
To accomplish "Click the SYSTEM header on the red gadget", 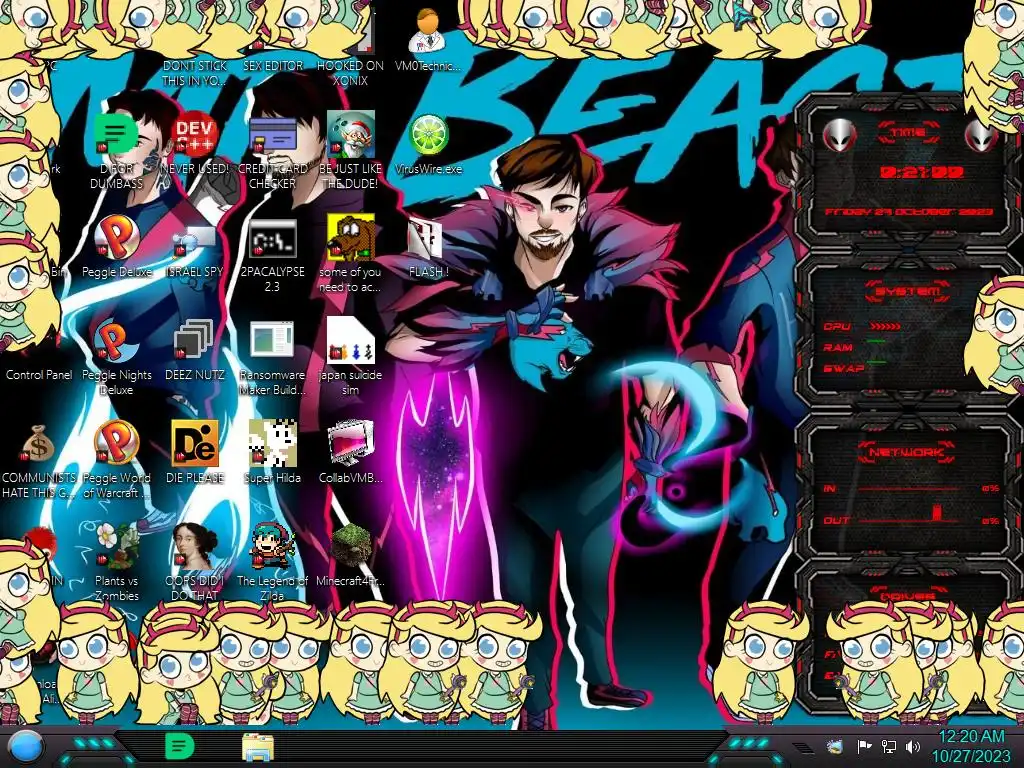I will (x=908, y=291).
